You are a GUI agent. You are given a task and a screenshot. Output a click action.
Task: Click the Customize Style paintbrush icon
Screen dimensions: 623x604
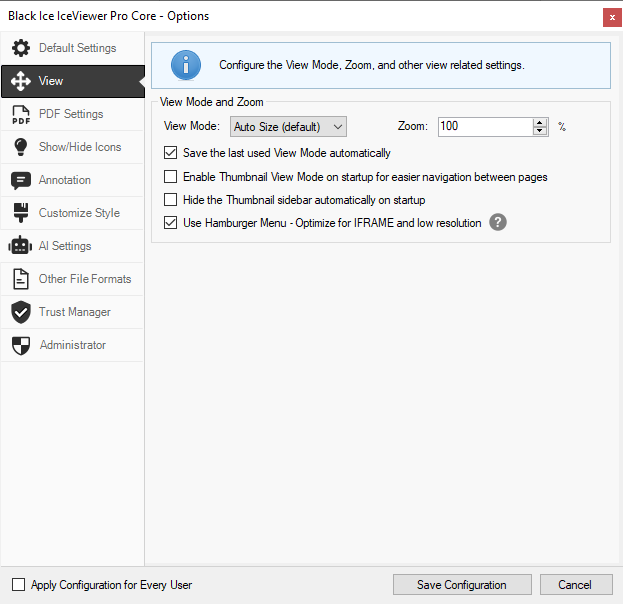point(21,213)
